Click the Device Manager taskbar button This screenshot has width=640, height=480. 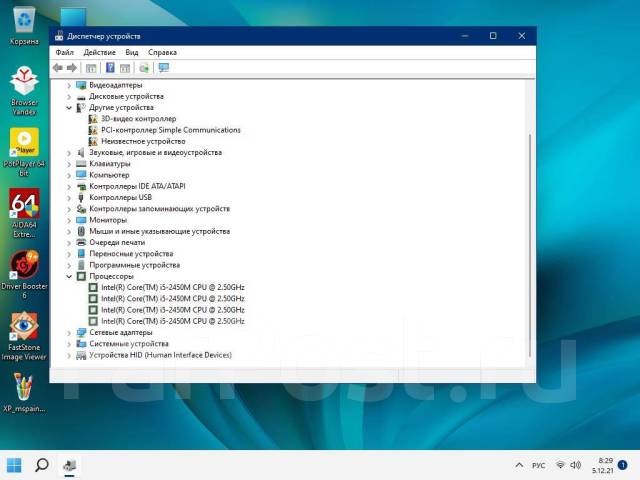pos(69,465)
